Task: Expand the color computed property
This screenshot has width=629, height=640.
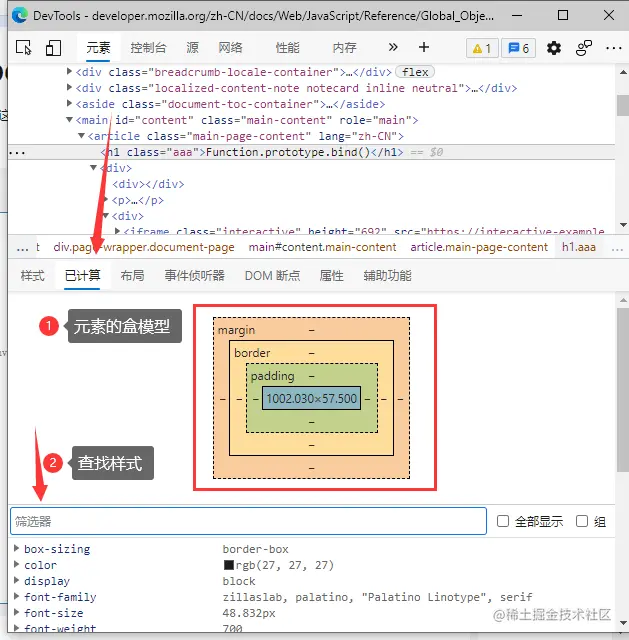Action: 17,564
